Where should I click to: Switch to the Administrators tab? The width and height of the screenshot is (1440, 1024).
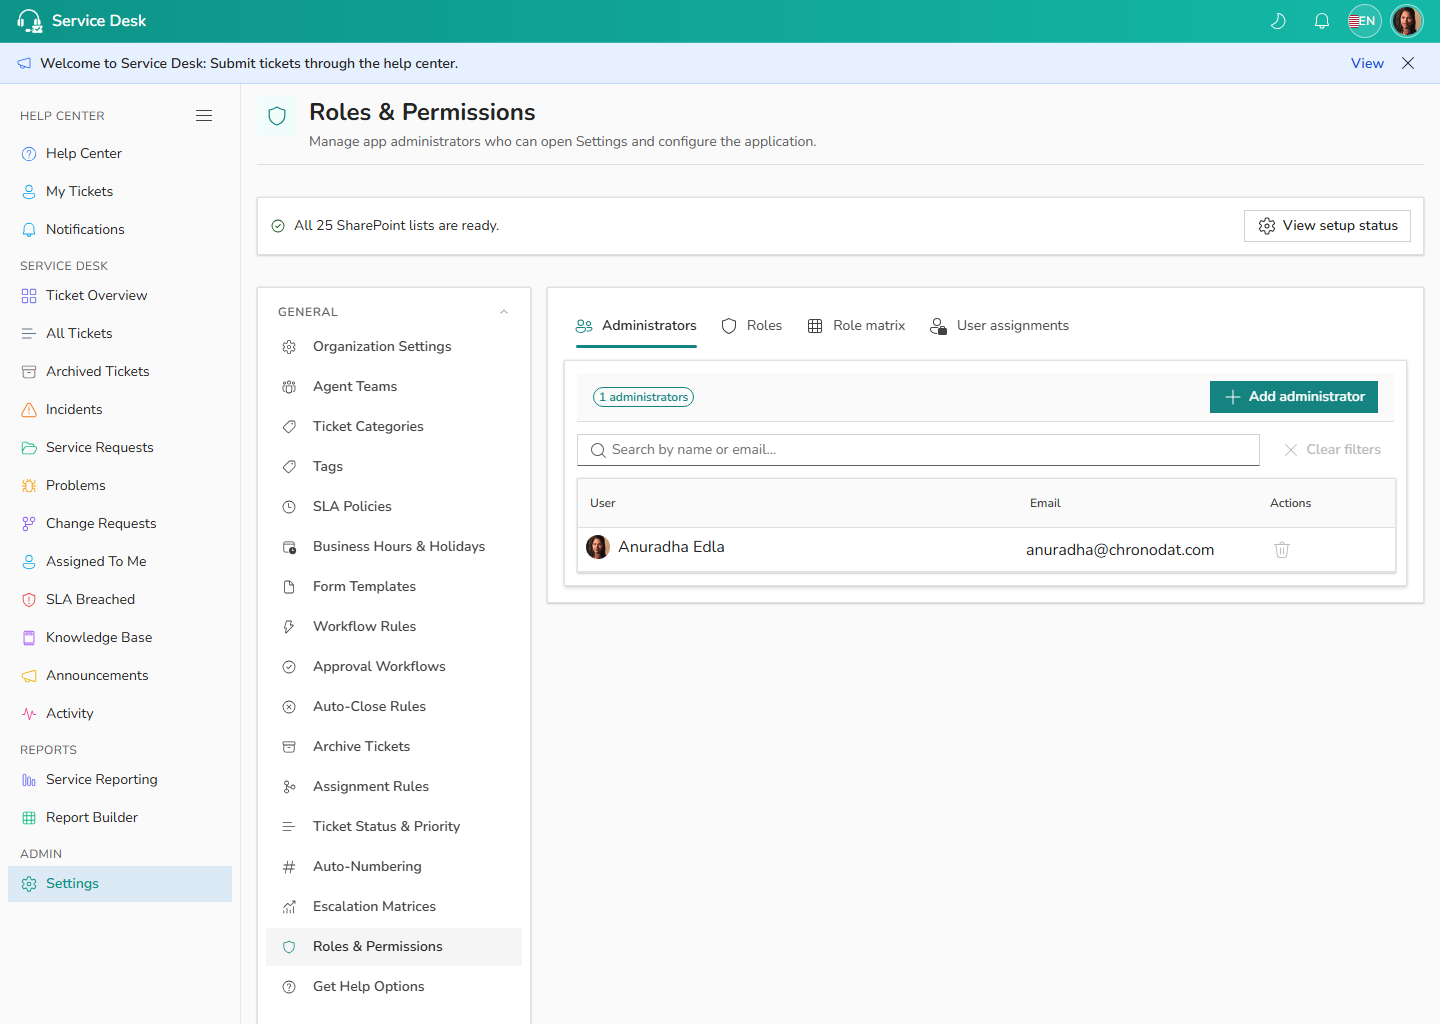(636, 326)
